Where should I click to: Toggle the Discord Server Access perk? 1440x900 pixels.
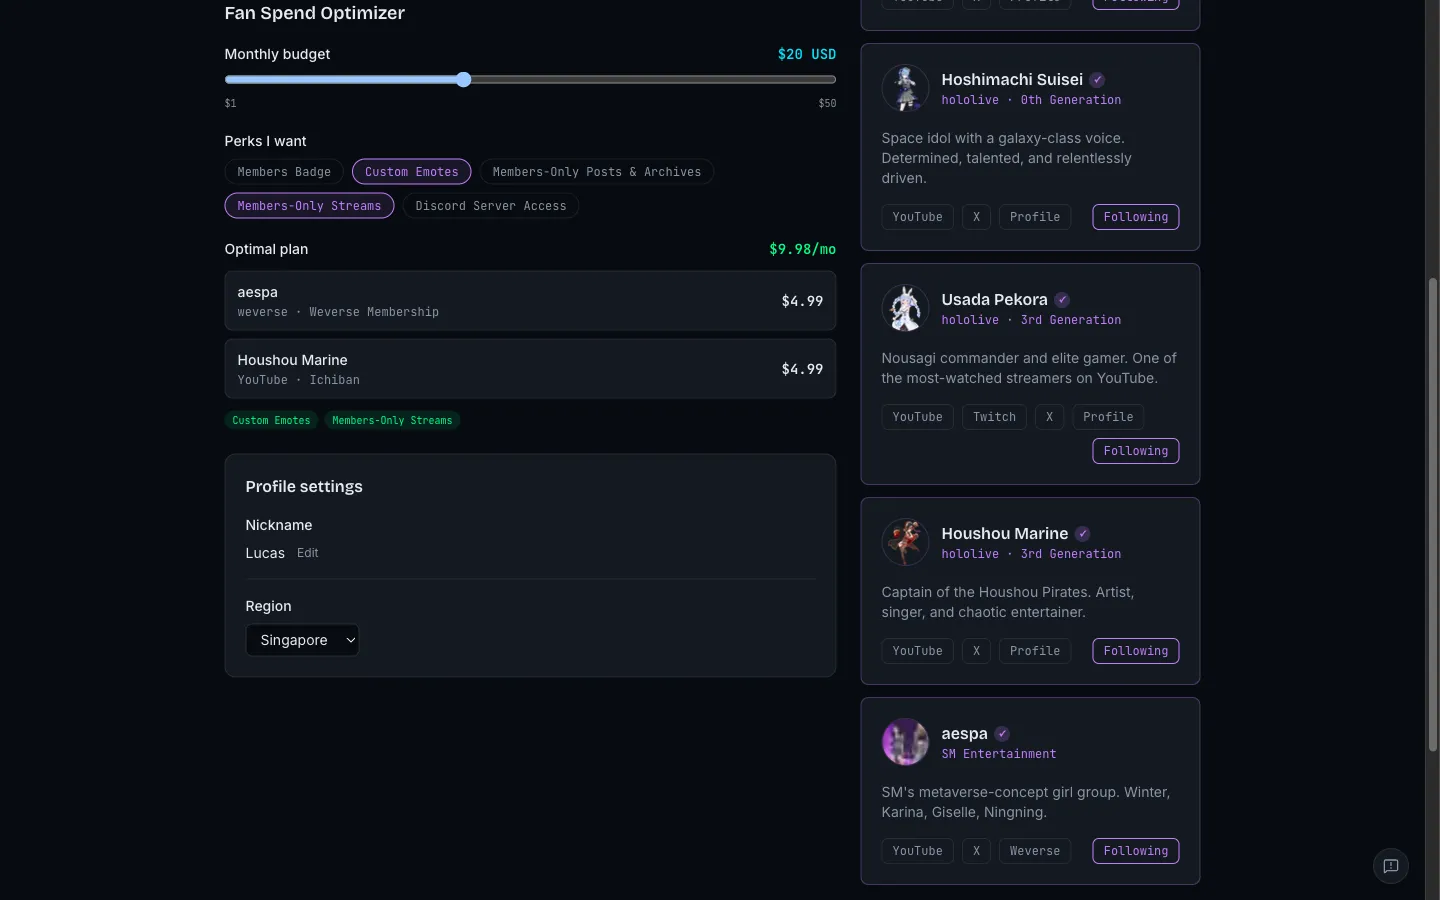coord(490,206)
